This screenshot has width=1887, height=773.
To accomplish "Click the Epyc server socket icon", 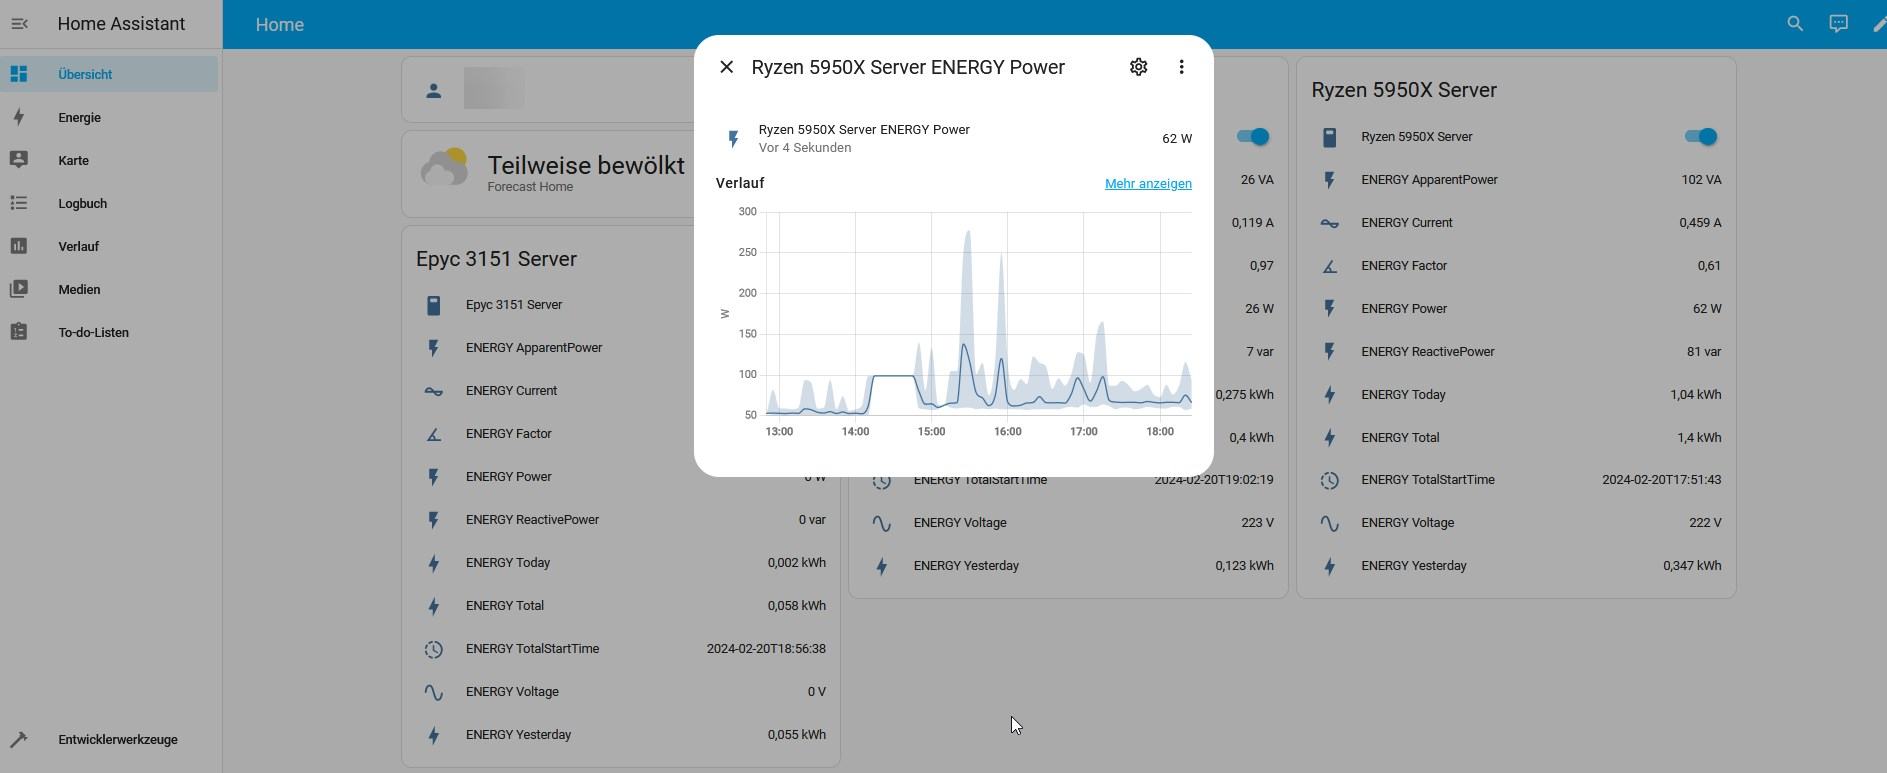I will [433, 305].
